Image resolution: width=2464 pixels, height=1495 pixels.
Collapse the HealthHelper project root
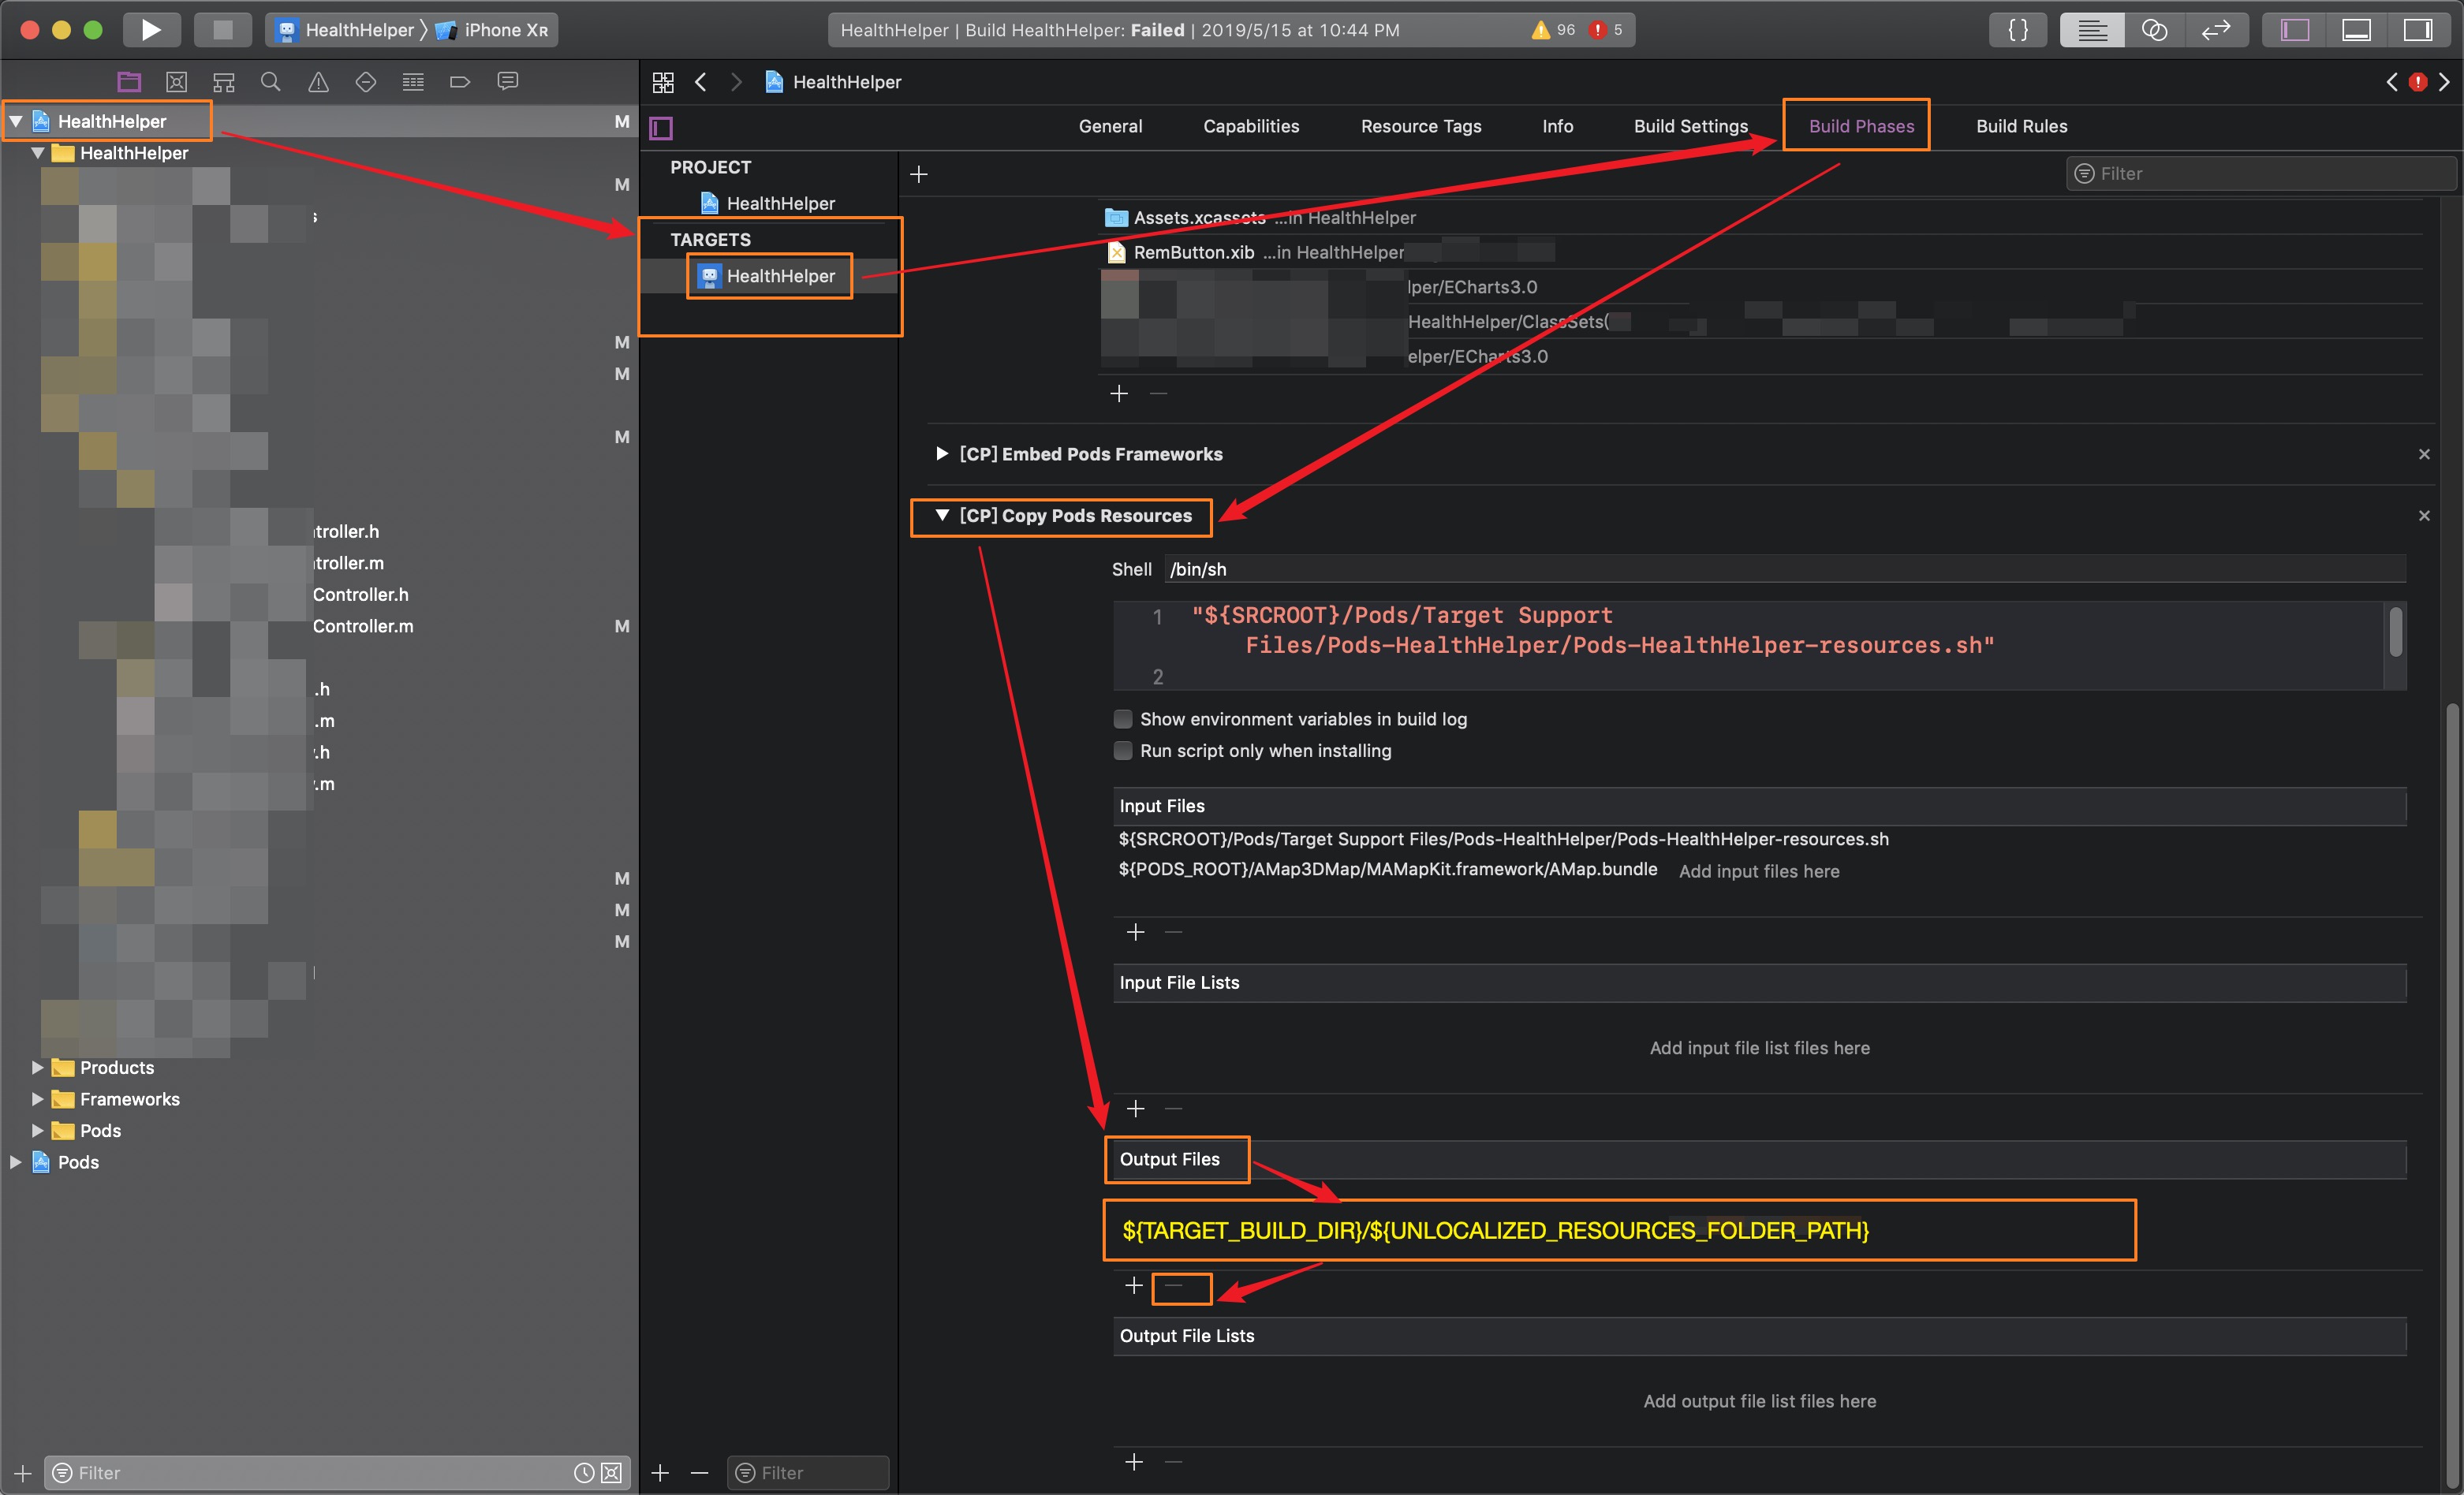[x=16, y=121]
